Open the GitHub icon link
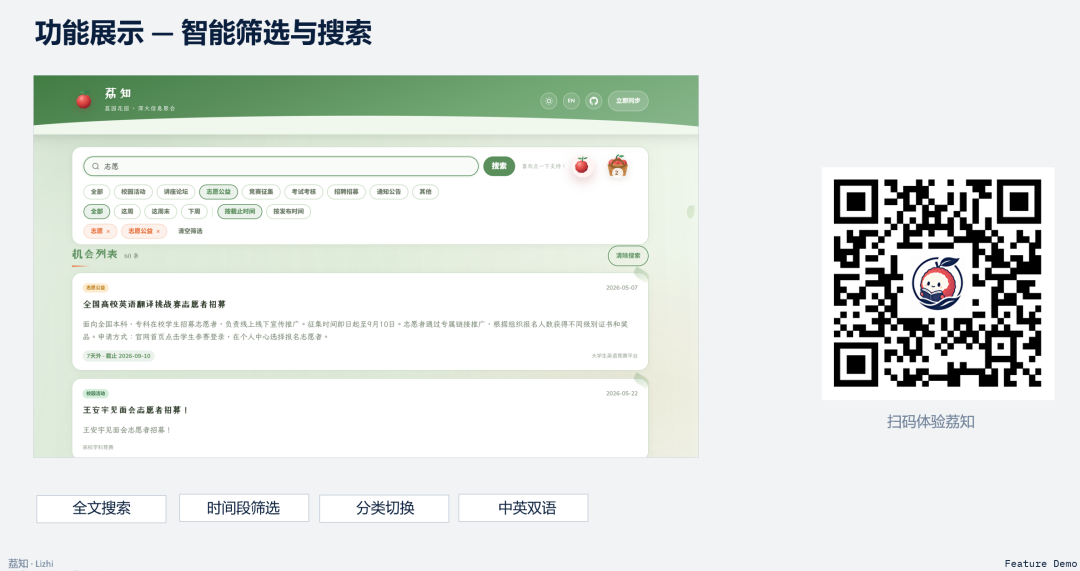Screen dimensions: 1080x571 pos(594,101)
